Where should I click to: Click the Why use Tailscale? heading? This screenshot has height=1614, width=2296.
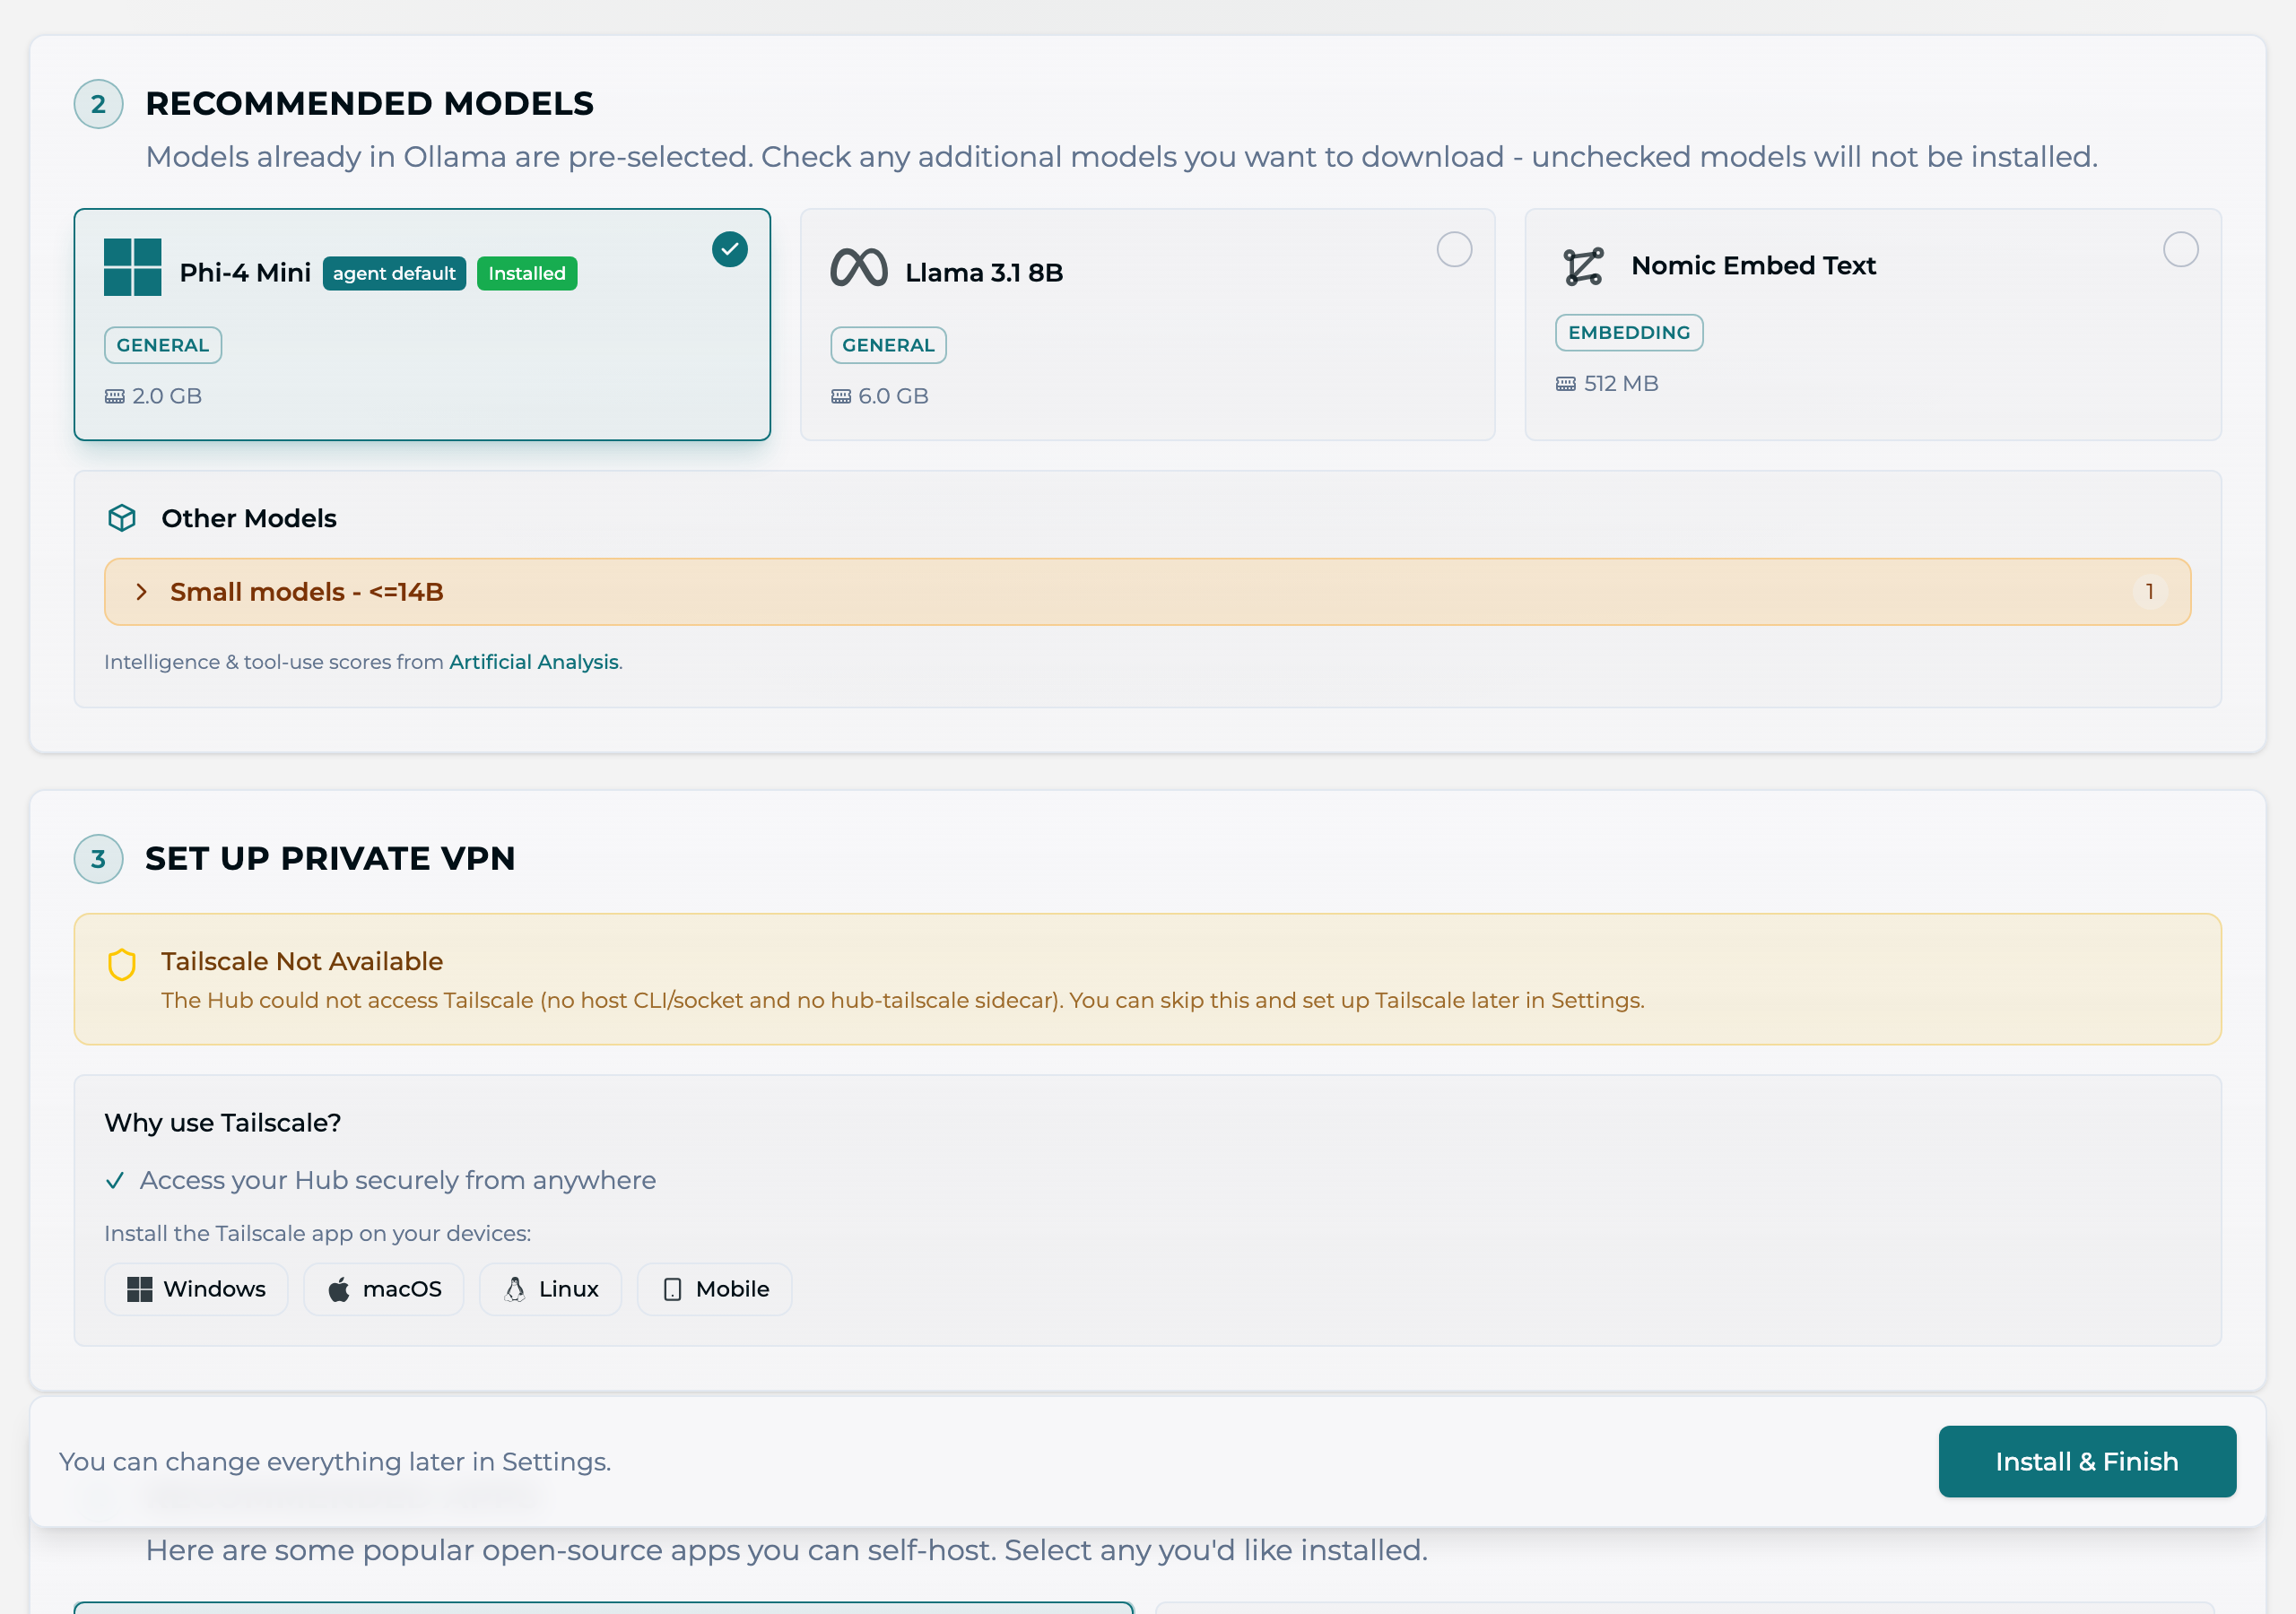(223, 1123)
